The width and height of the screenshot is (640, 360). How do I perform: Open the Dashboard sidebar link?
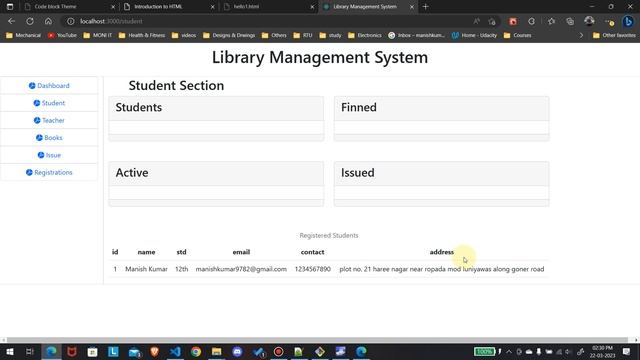pyautogui.click(x=49, y=86)
